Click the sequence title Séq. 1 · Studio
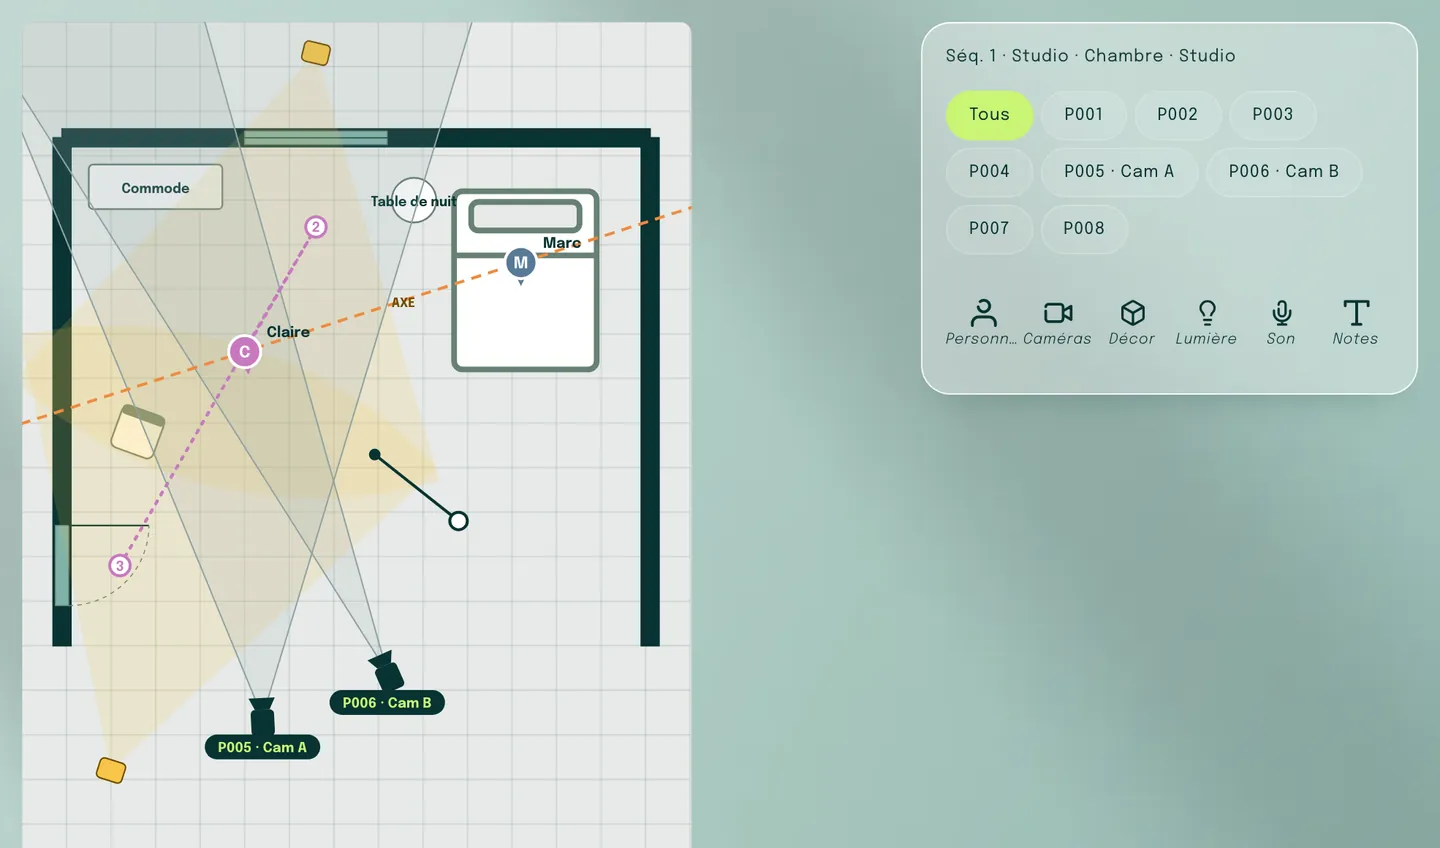This screenshot has width=1440, height=848. [x=1090, y=56]
